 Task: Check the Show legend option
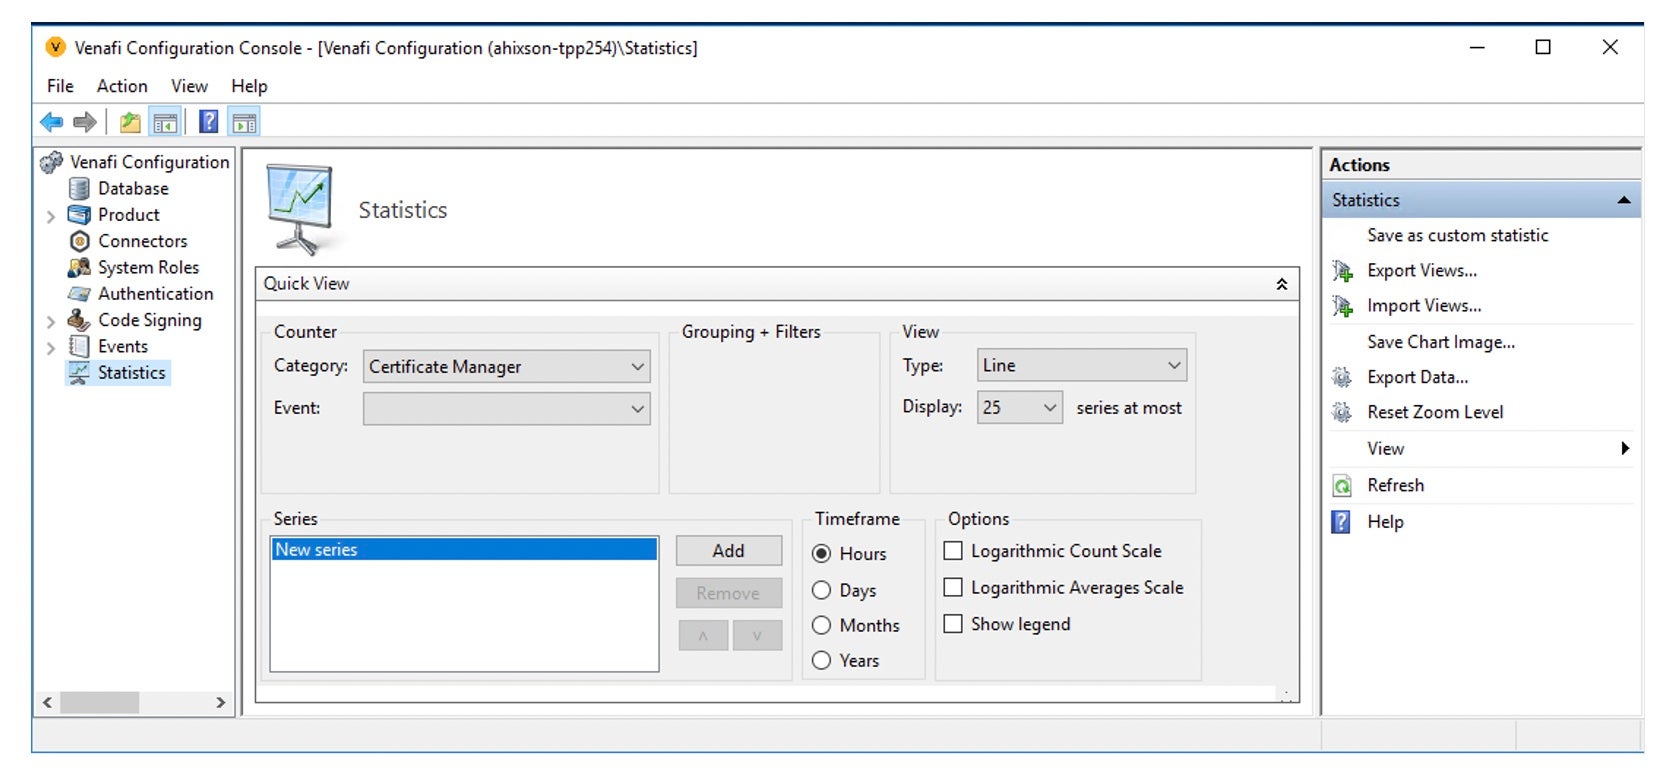coord(953,624)
